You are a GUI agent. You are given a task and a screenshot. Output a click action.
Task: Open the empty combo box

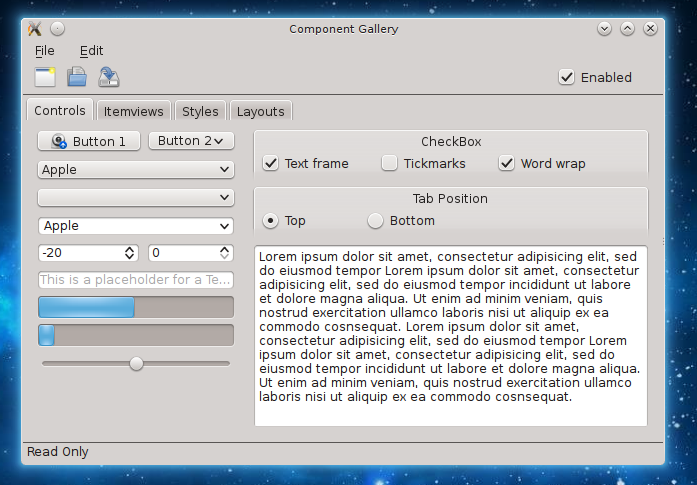tap(136, 197)
